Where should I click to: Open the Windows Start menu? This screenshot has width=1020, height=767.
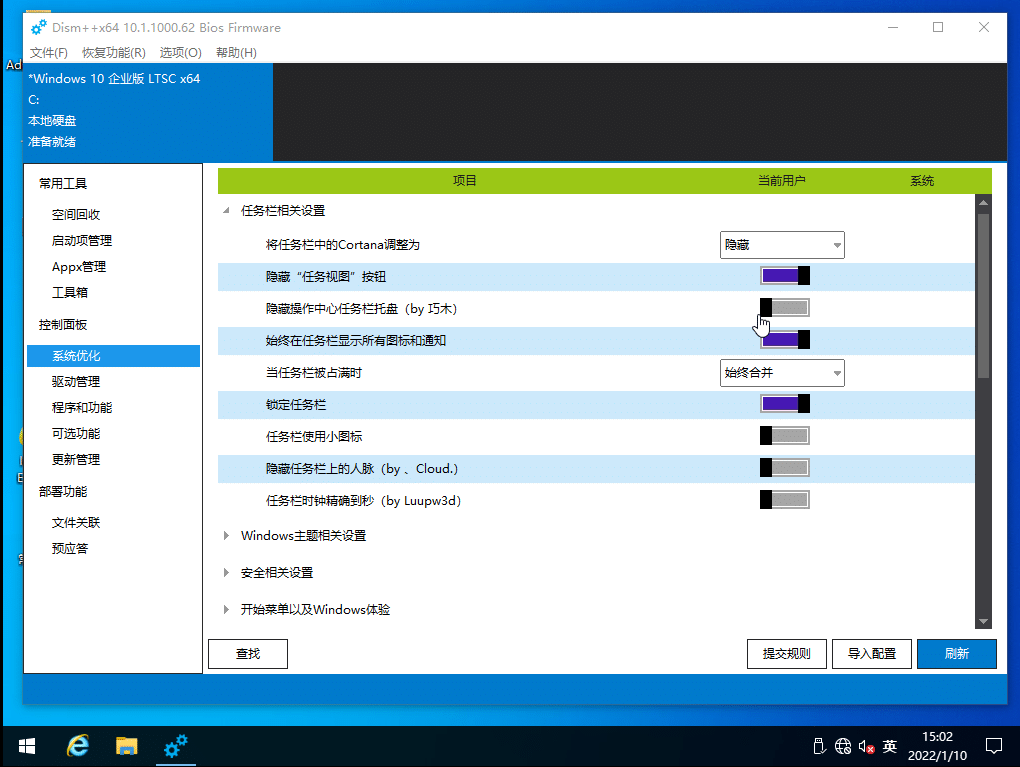pos(26,746)
